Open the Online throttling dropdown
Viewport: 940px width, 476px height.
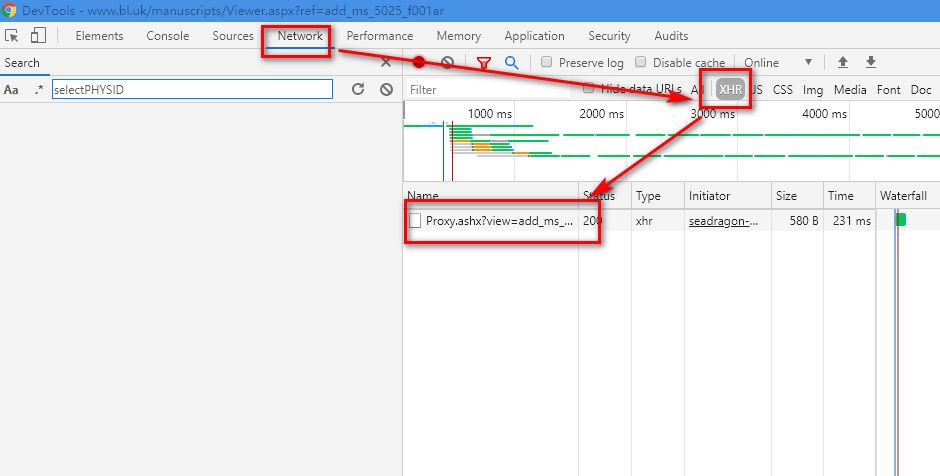[x=778, y=62]
